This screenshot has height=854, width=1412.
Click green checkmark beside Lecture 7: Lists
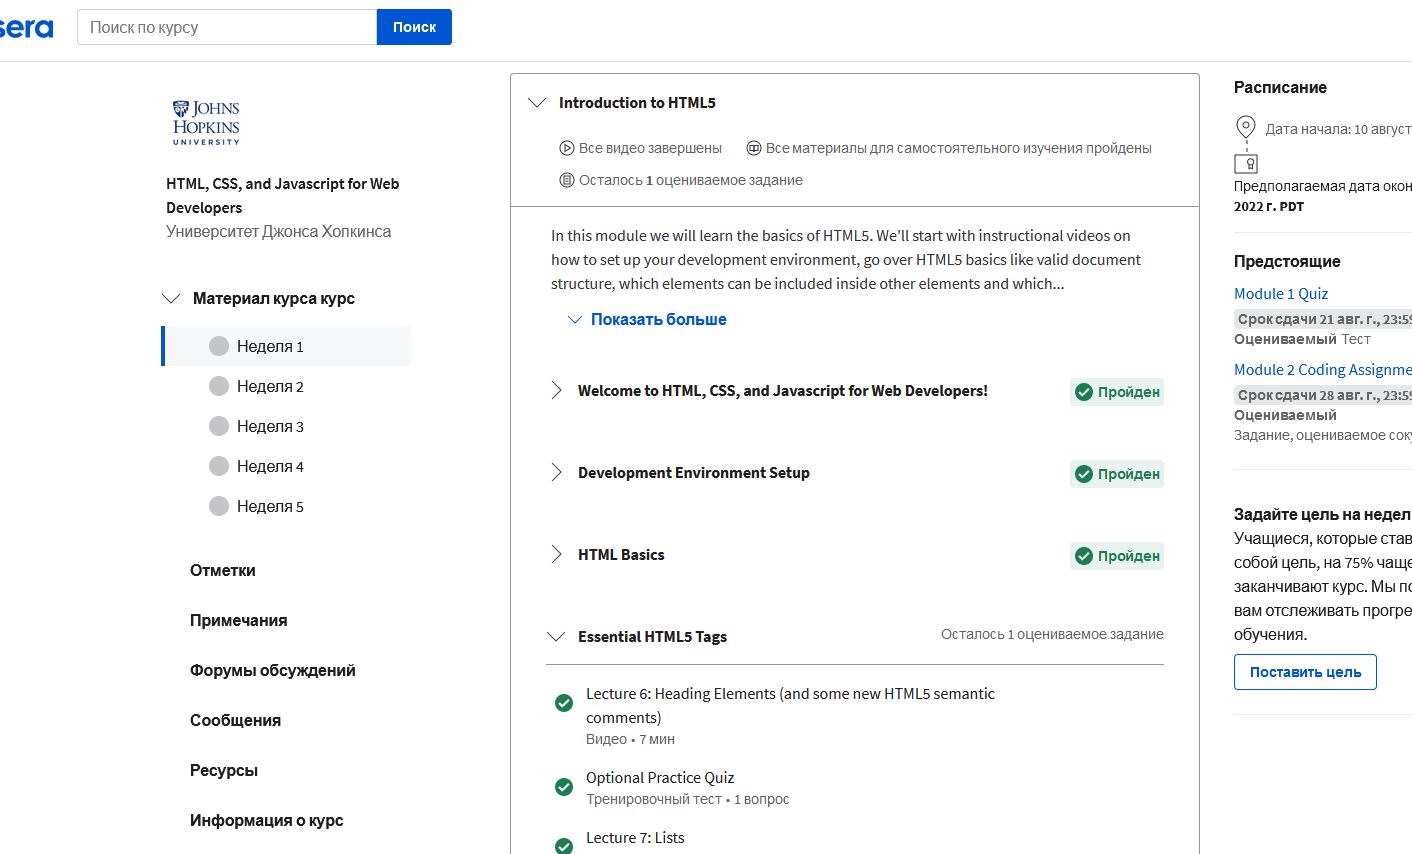tap(564, 846)
